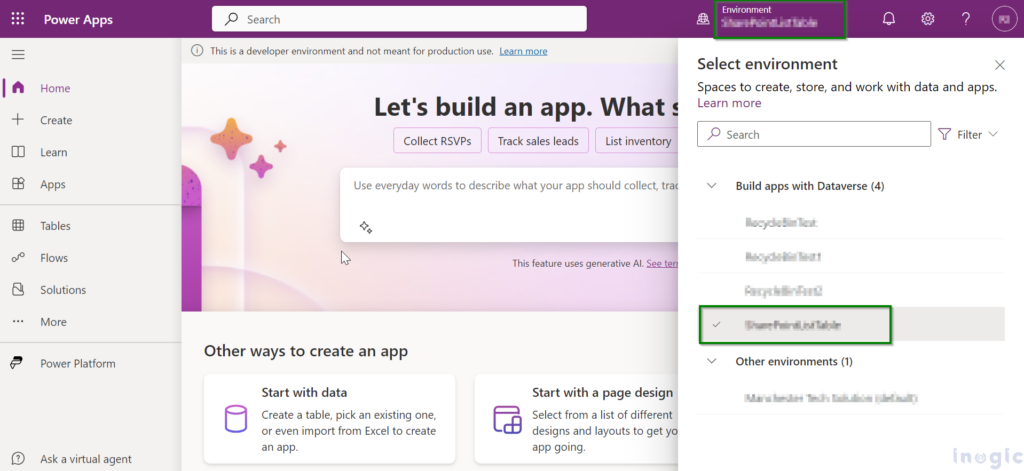Open Learn more link in developer banner
Image resolution: width=1024 pixels, height=471 pixels.
(x=523, y=51)
